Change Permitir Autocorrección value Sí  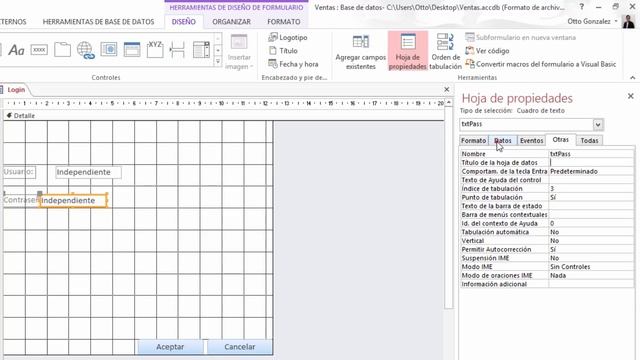[x=591, y=249]
